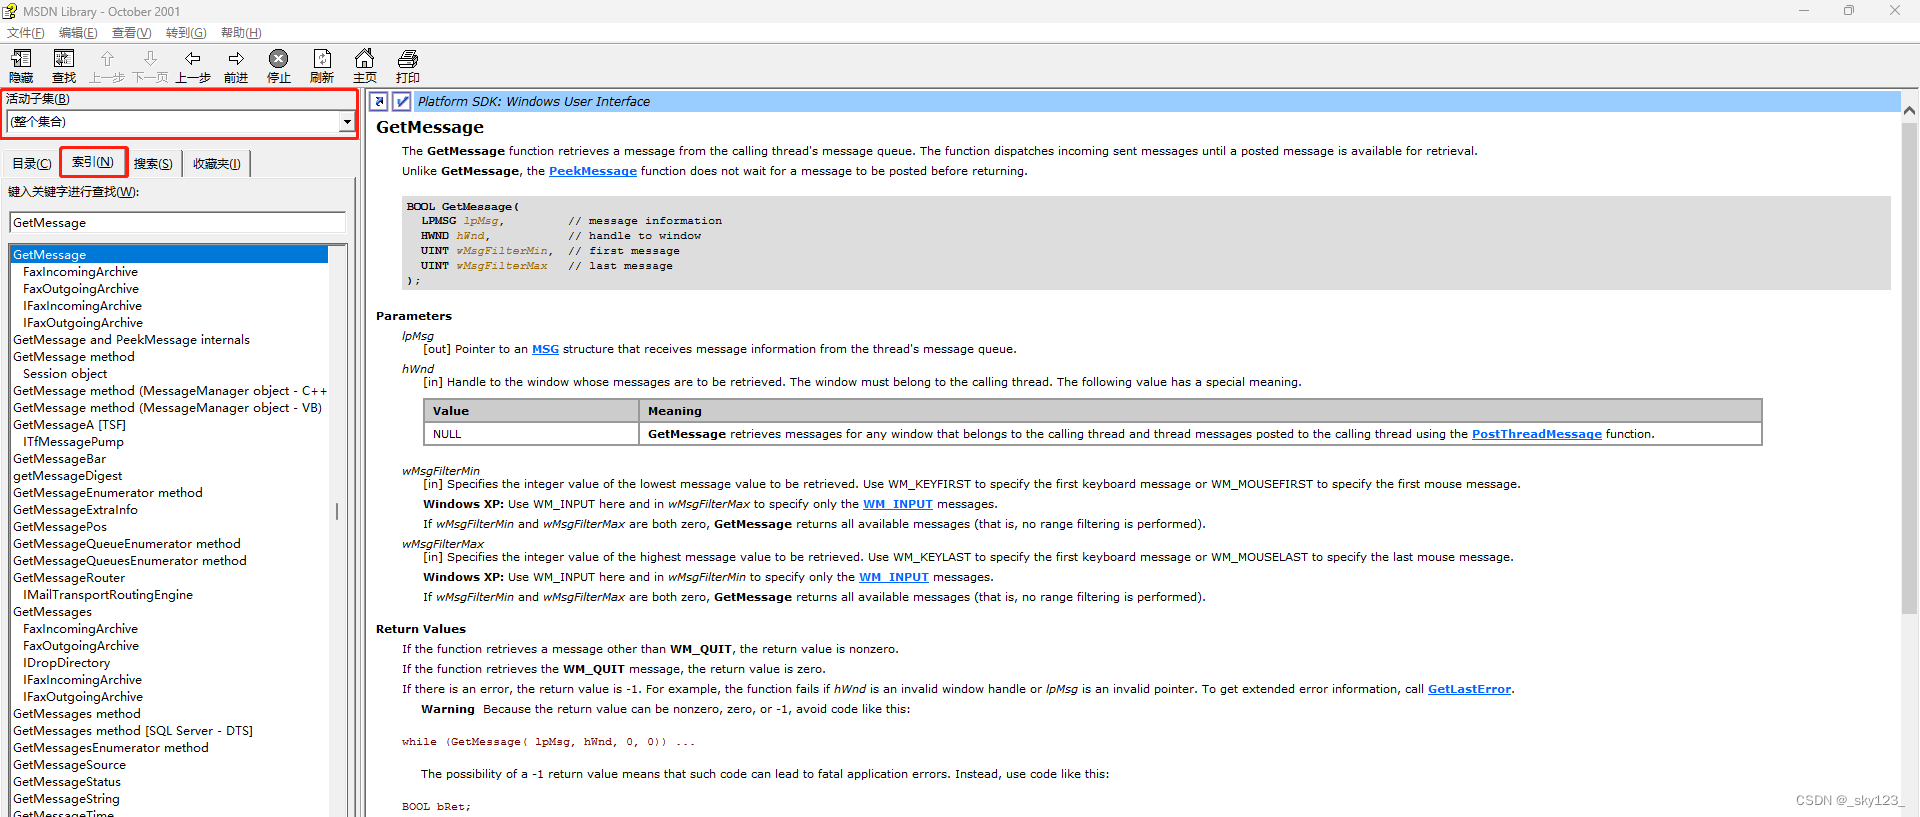Select 'GetMessages method [SQL Server - DTS]' entry
The width and height of the screenshot is (1920, 817).
tap(133, 731)
